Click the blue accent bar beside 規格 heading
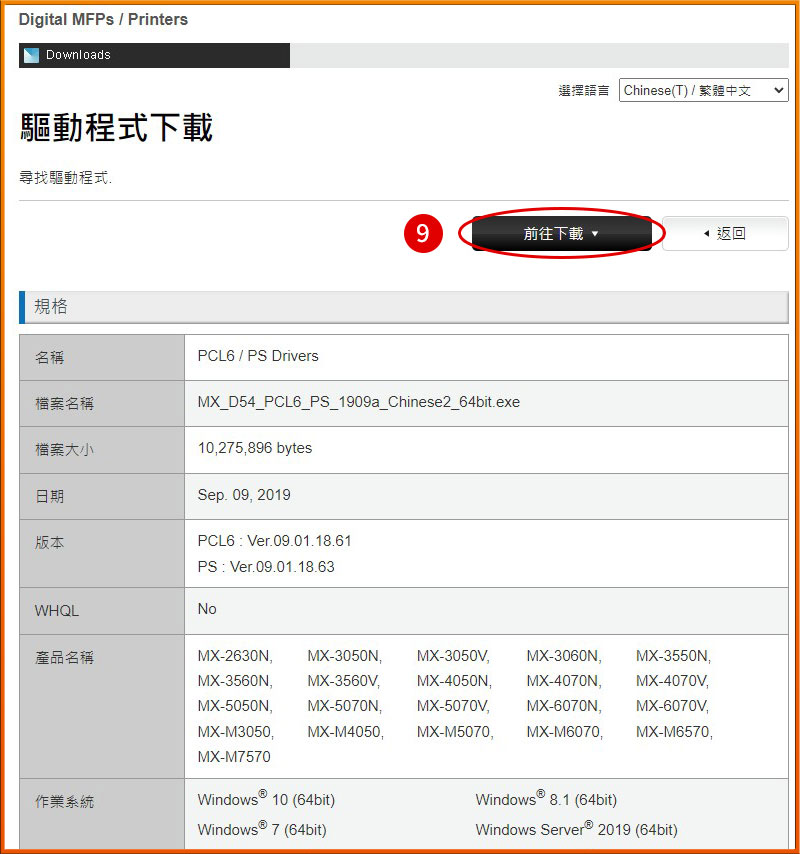This screenshot has height=854, width=800. tap(23, 307)
